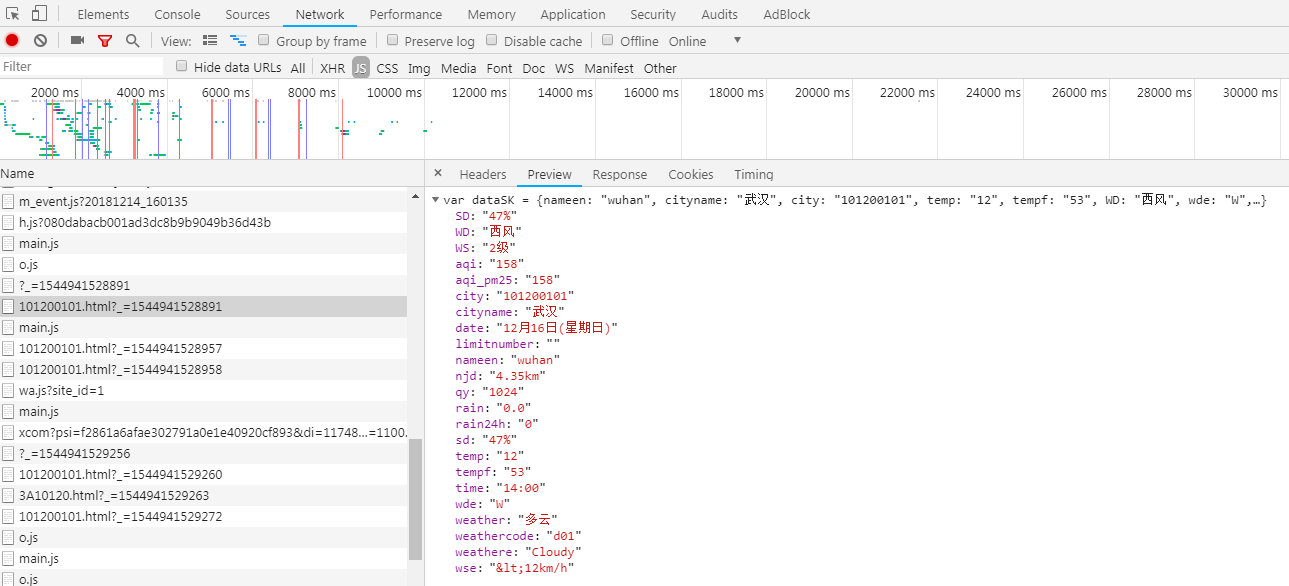Enable screenshot capture with the camera icon
1289x586 pixels.
click(76, 41)
